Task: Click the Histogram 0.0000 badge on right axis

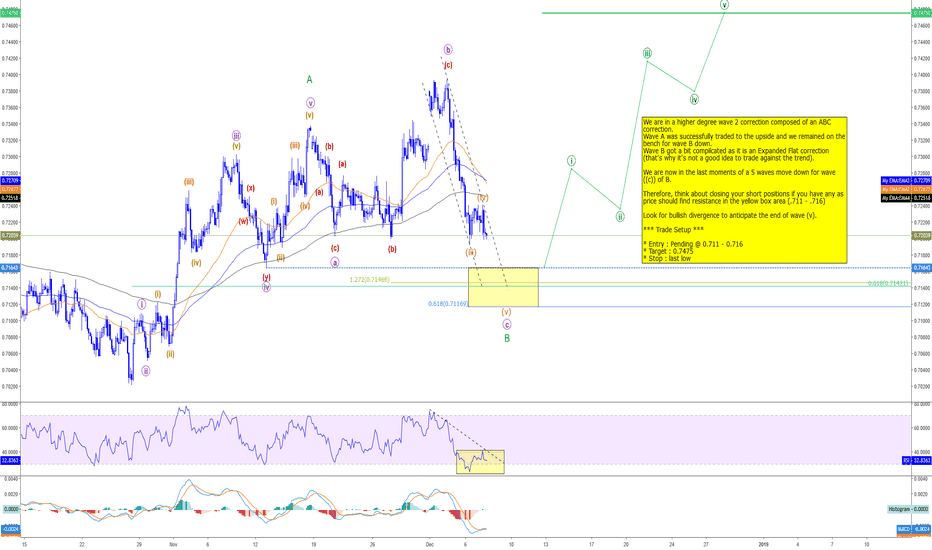Action: pos(909,509)
